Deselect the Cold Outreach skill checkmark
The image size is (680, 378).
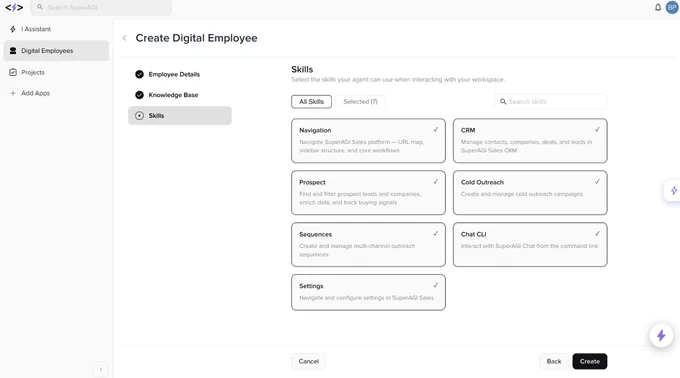click(597, 182)
